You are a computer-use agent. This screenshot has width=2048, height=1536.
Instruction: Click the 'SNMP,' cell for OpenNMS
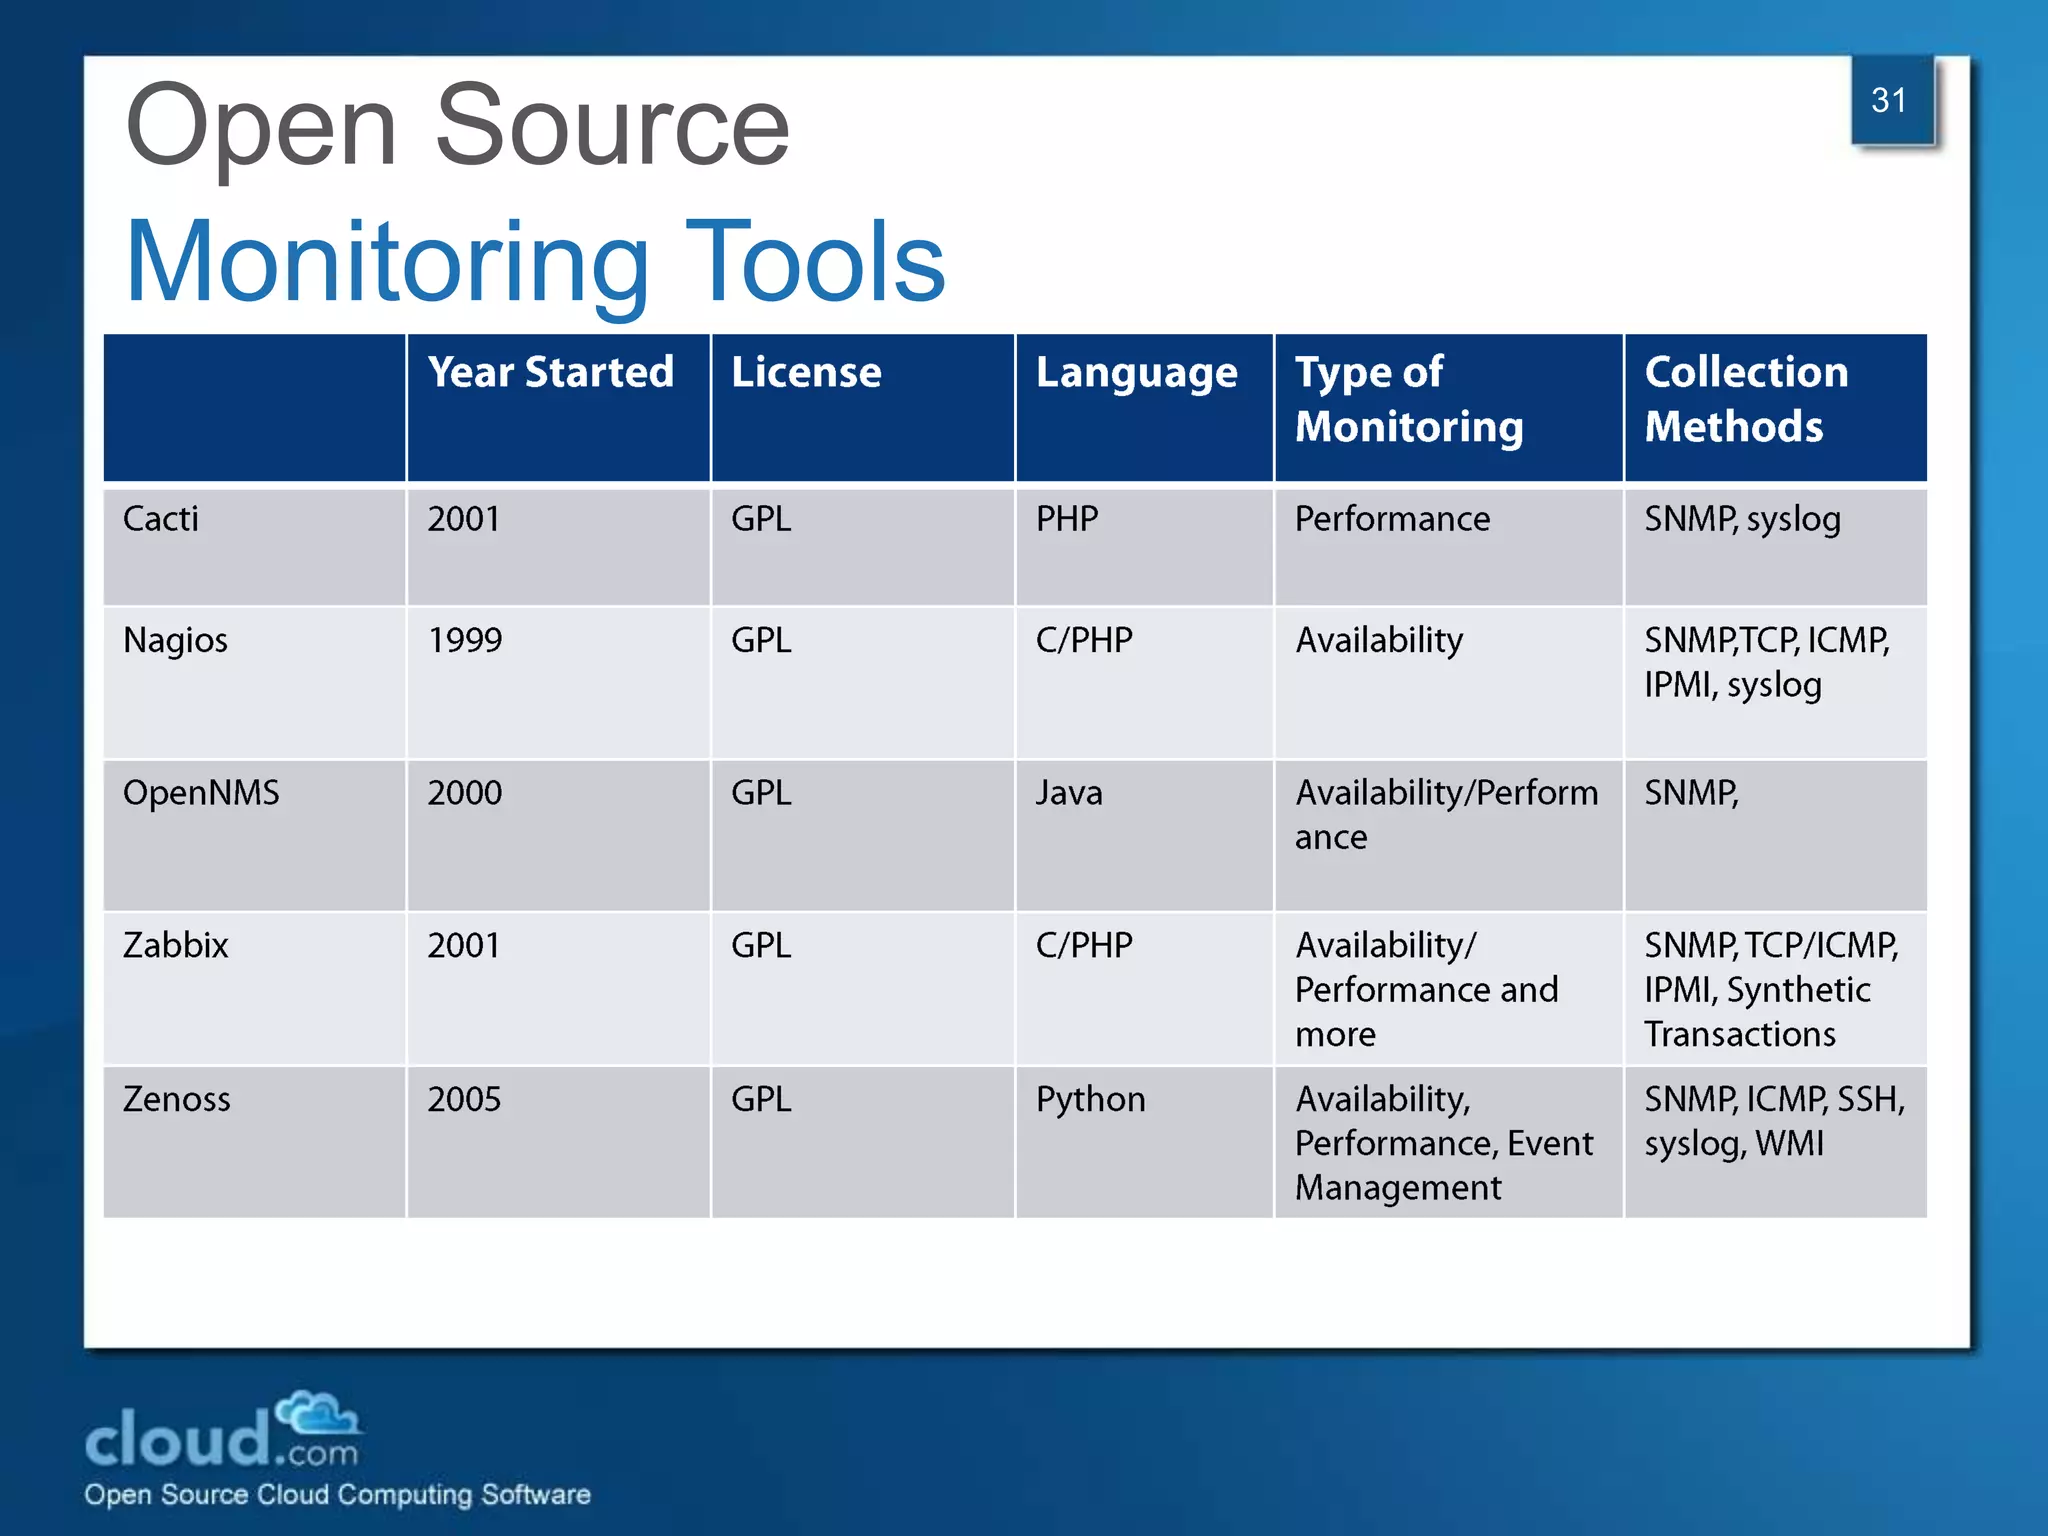coord(1776,836)
